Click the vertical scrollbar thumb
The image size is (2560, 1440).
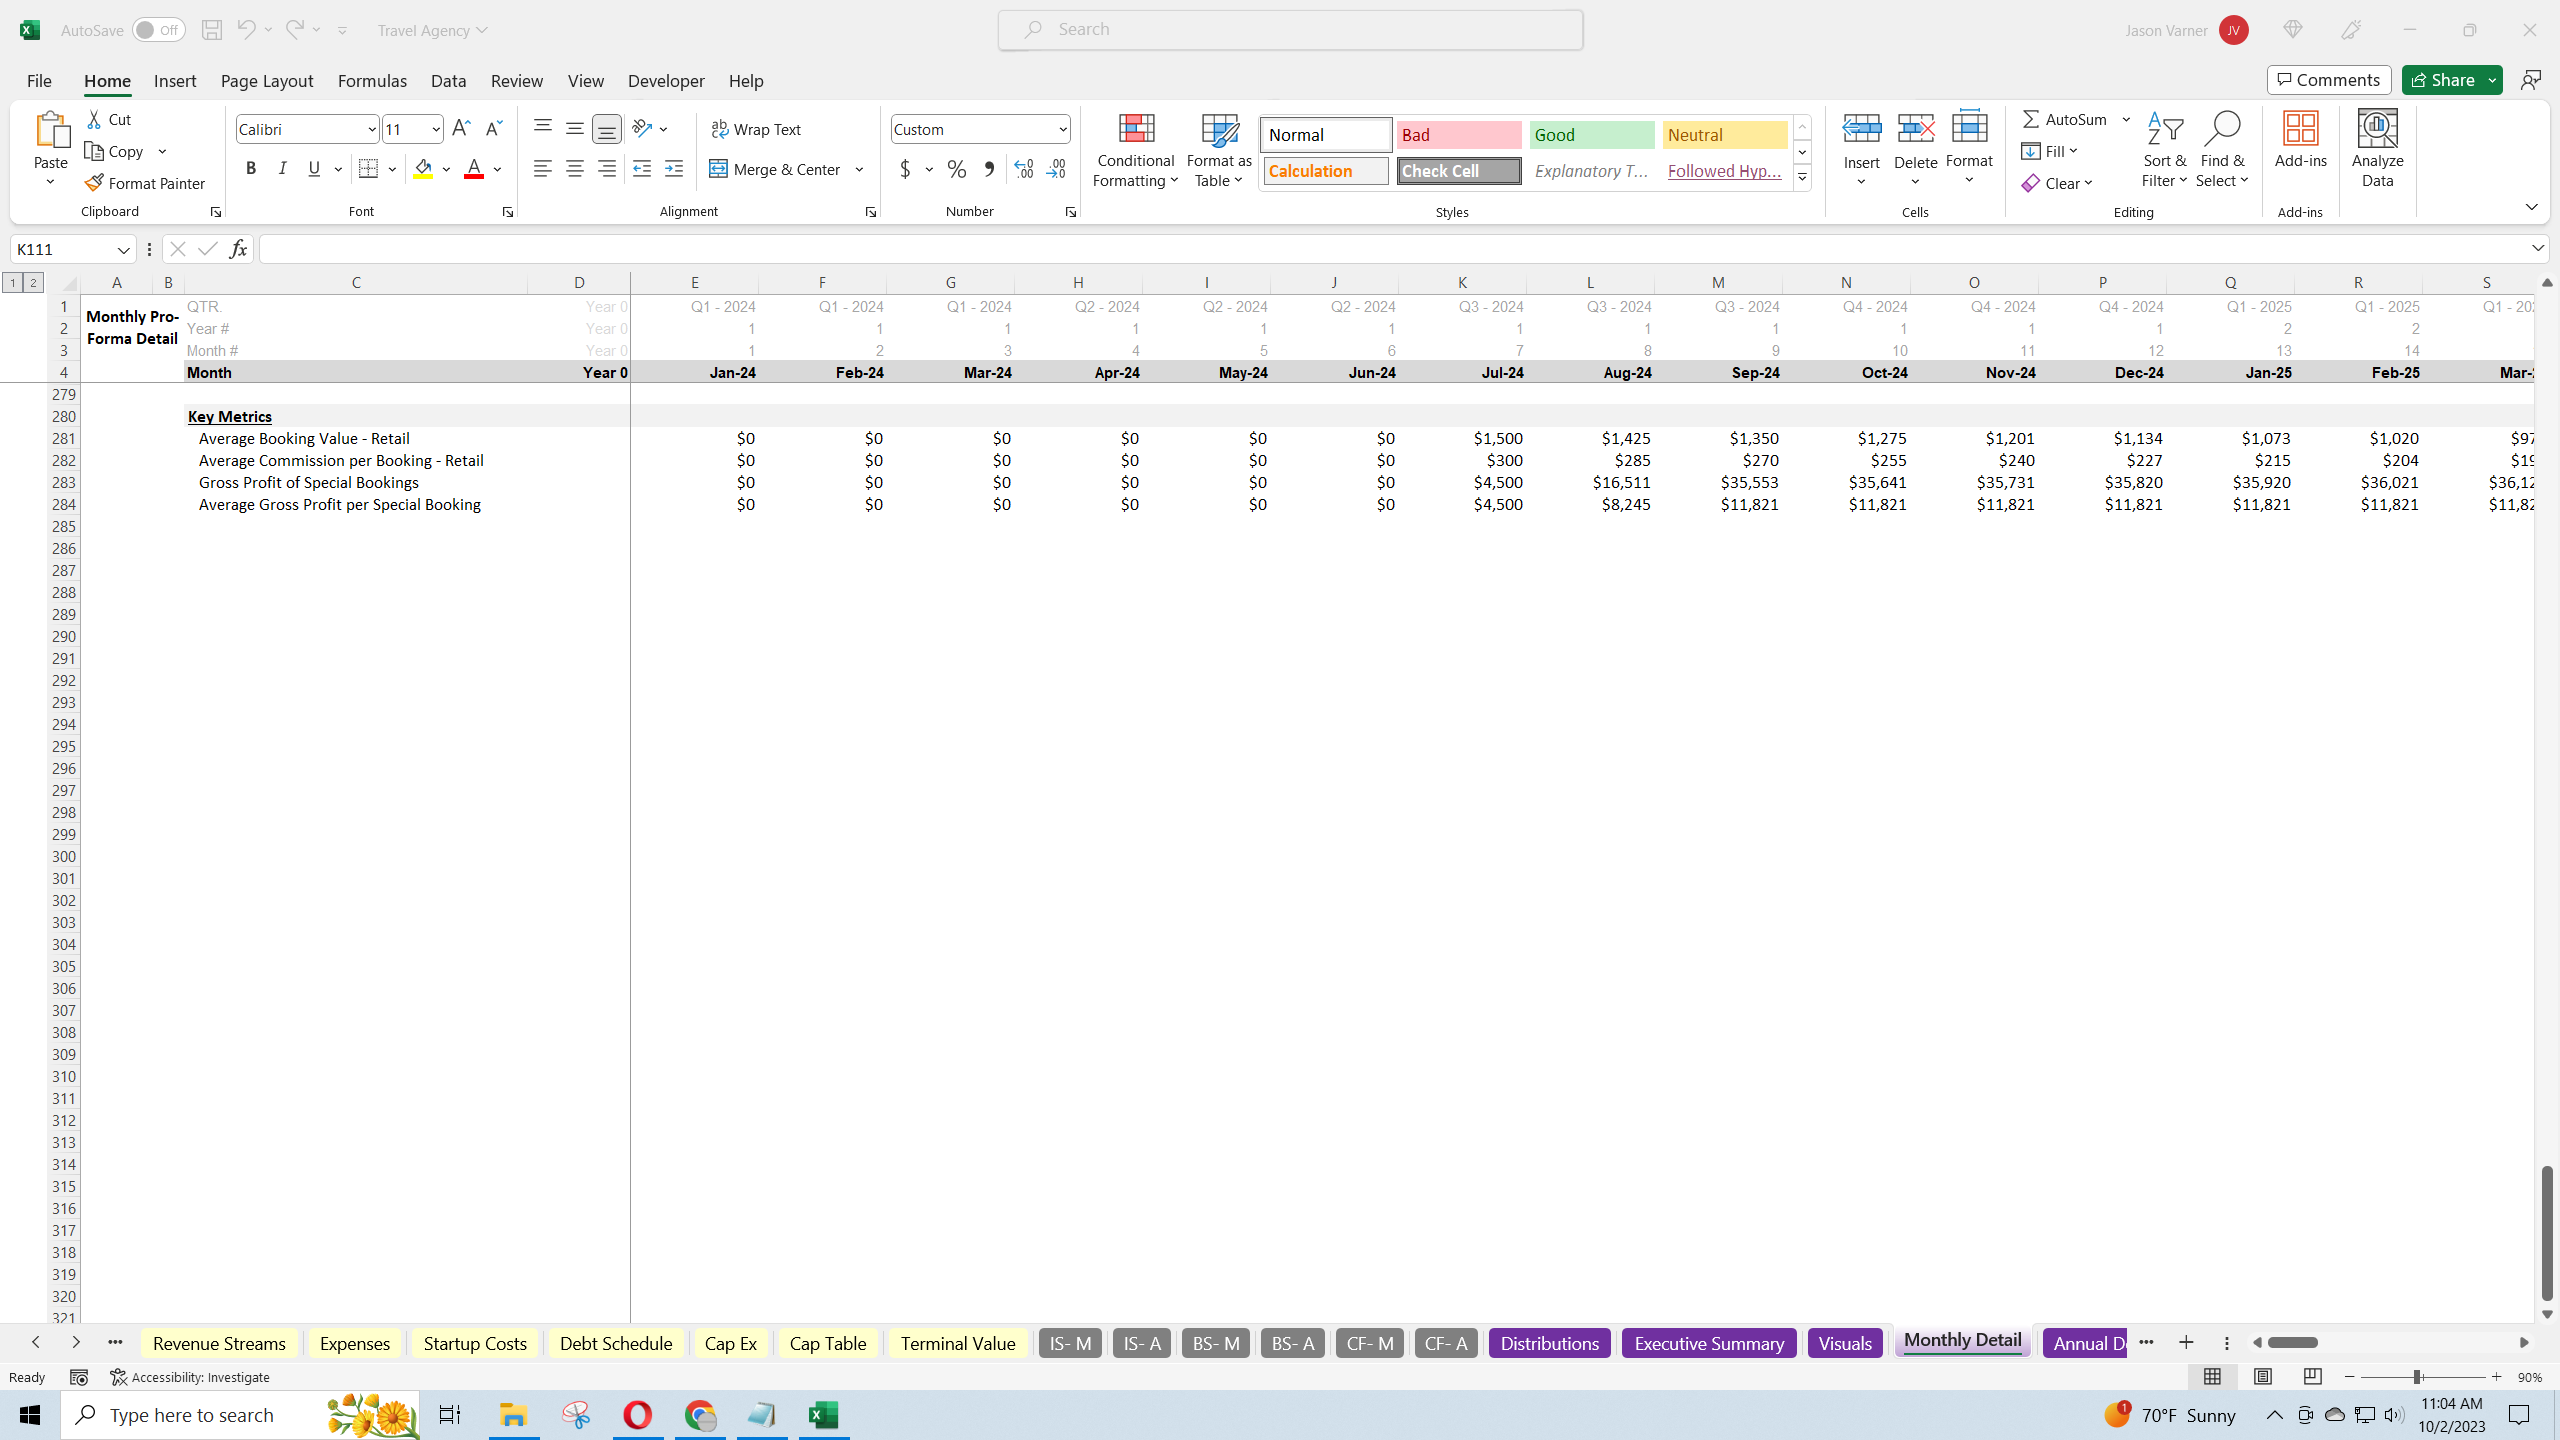point(2547,1233)
